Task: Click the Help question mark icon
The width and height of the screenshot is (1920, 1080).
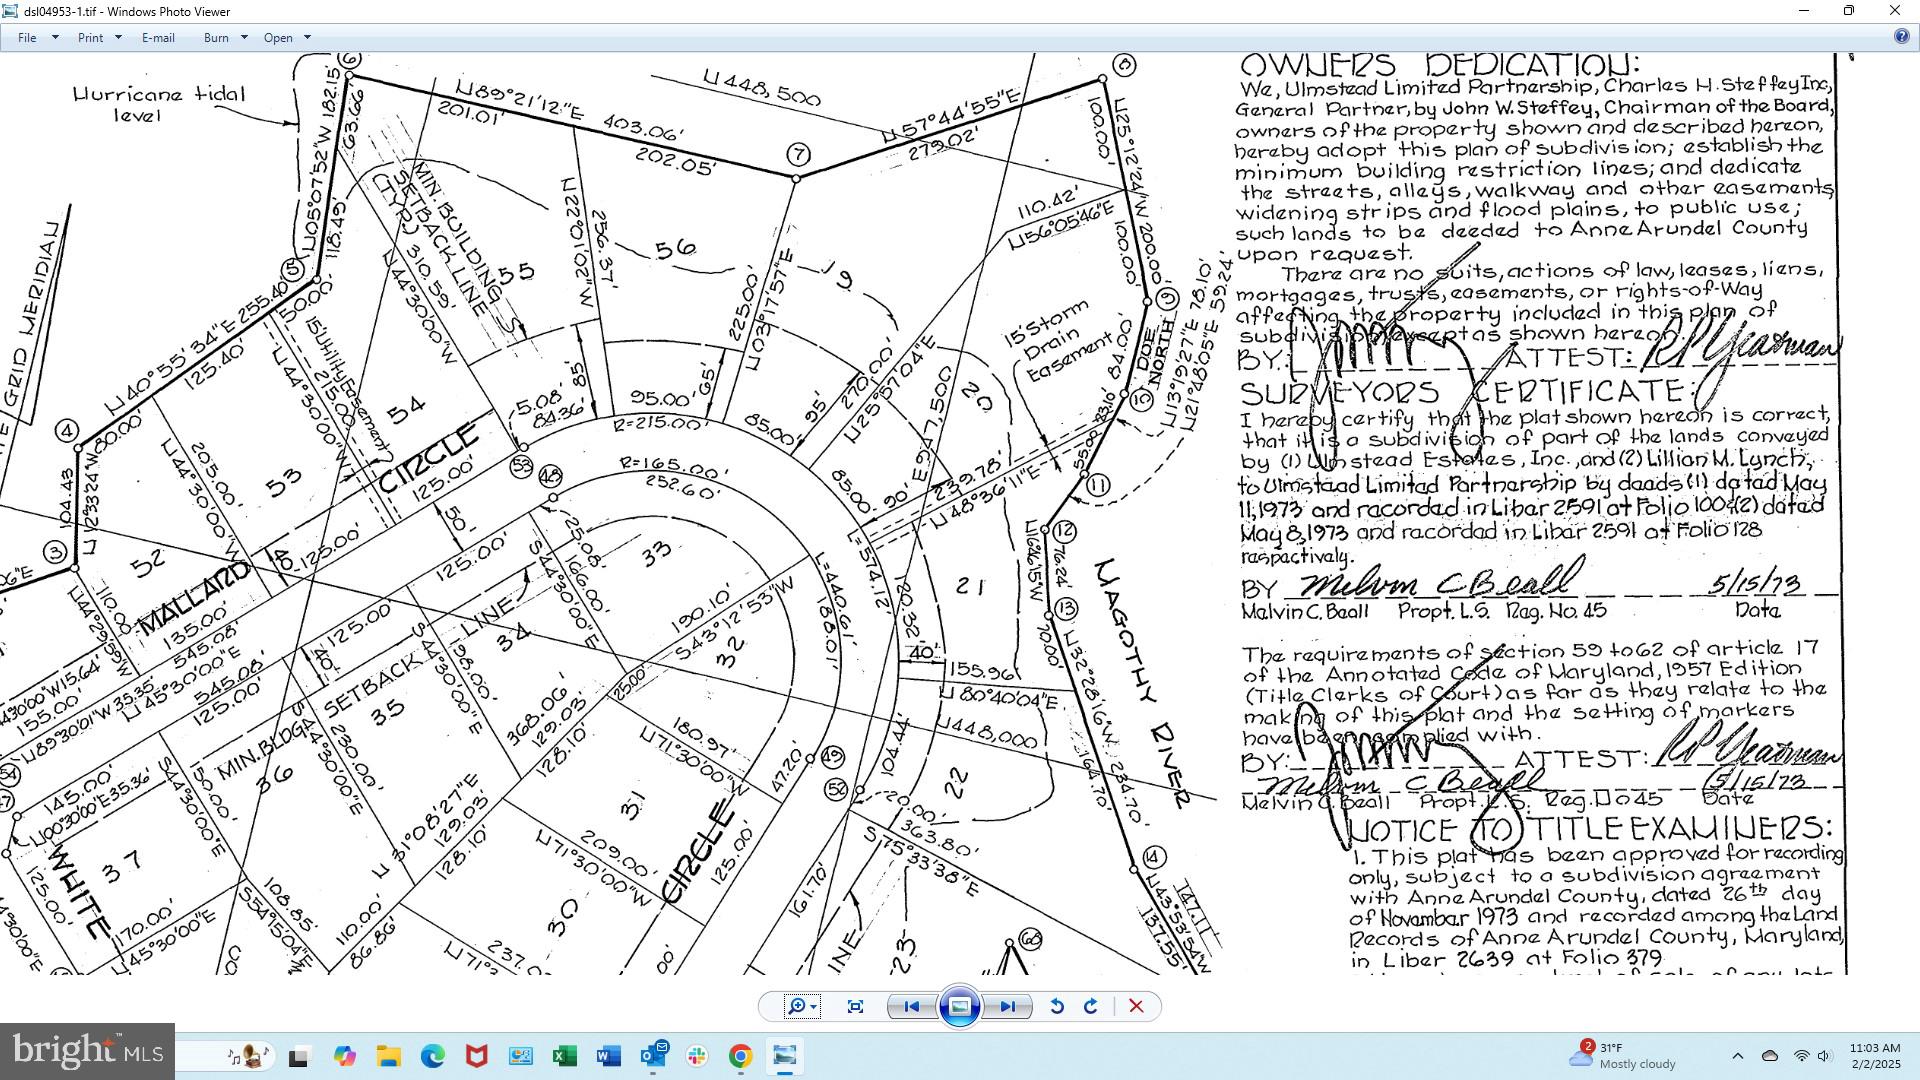Action: click(1901, 36)
